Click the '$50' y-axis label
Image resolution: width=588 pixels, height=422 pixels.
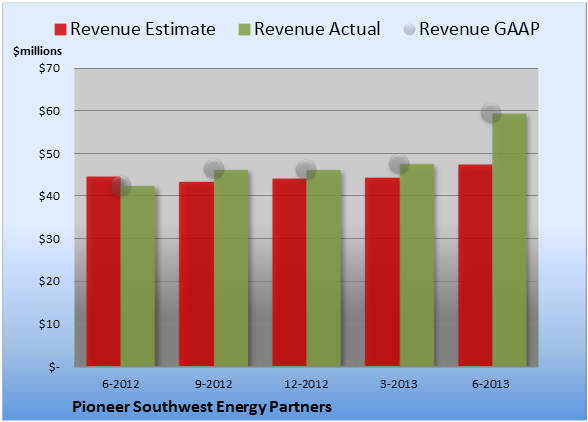(49, 154)
